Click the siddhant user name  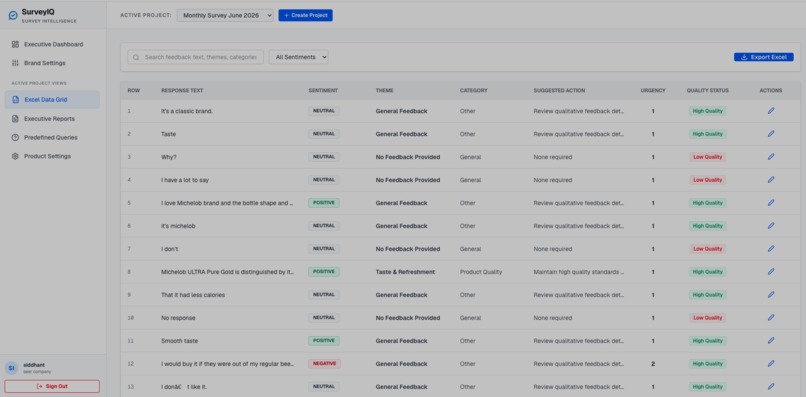(34, 365)
